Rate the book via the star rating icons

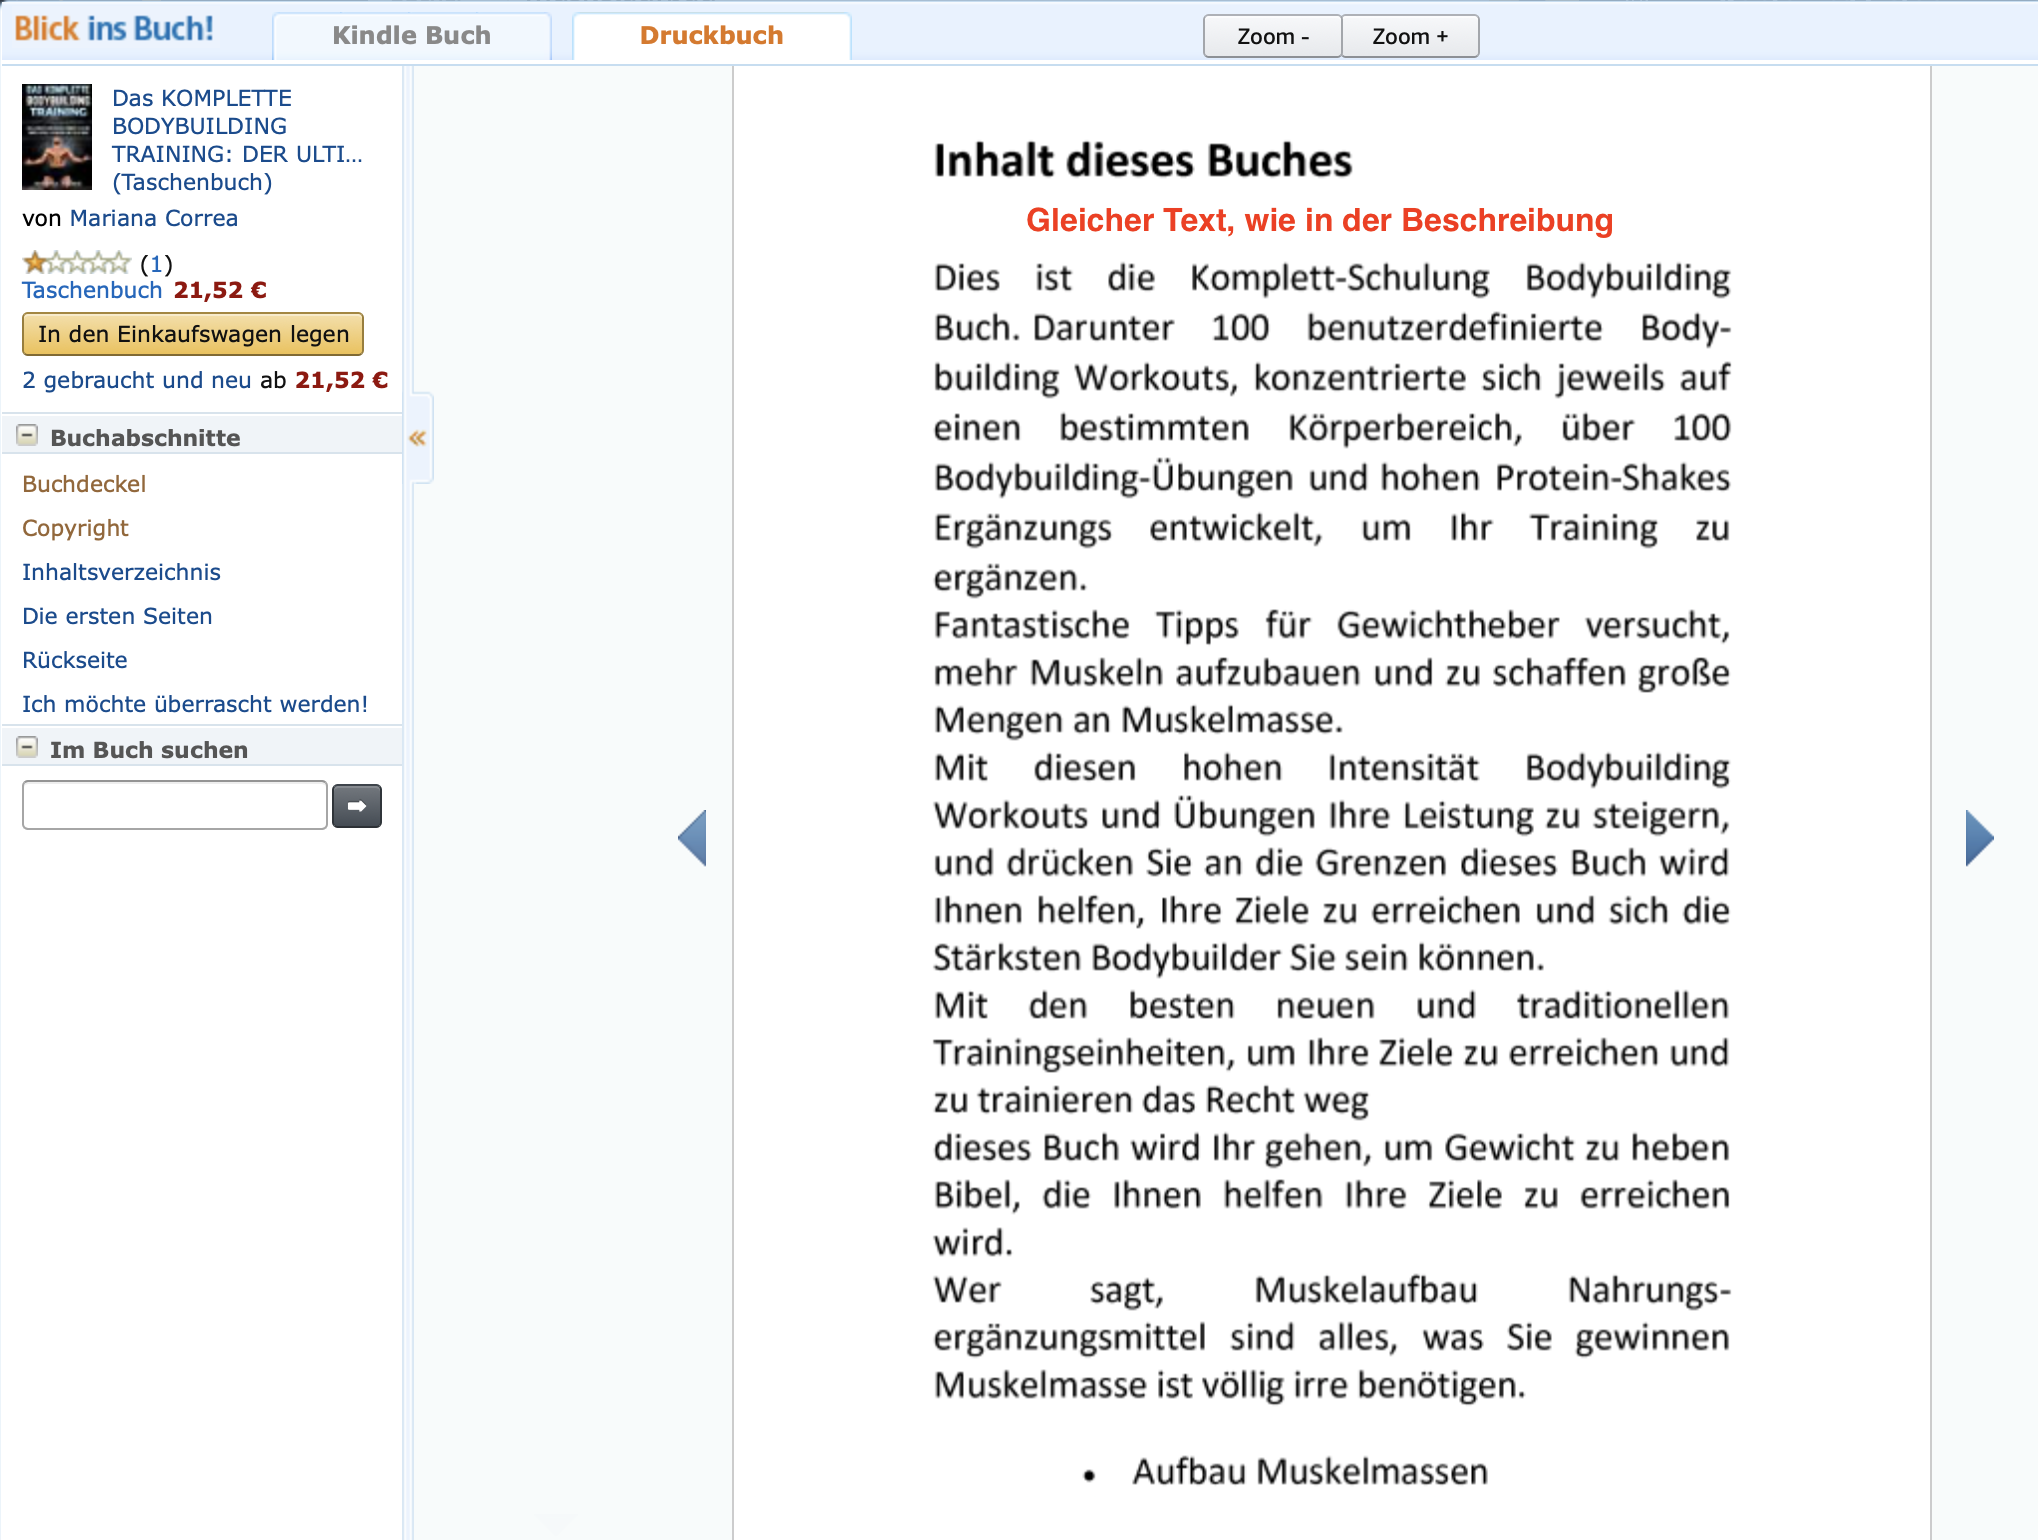coord(75,263)
